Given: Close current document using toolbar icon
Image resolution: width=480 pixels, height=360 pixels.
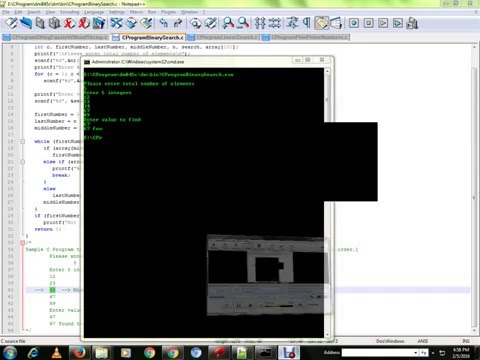Looking at the screenshot, I should pyautogui.click(x=69, y=23).
